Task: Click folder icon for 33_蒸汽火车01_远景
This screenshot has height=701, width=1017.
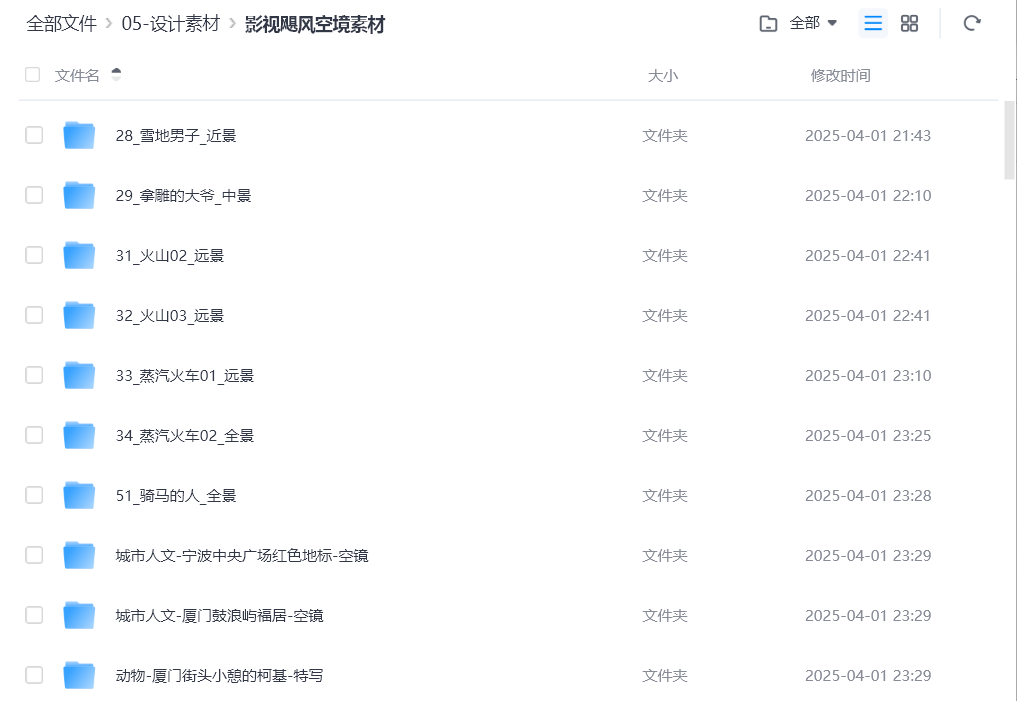Action: (x=79, y=375)
